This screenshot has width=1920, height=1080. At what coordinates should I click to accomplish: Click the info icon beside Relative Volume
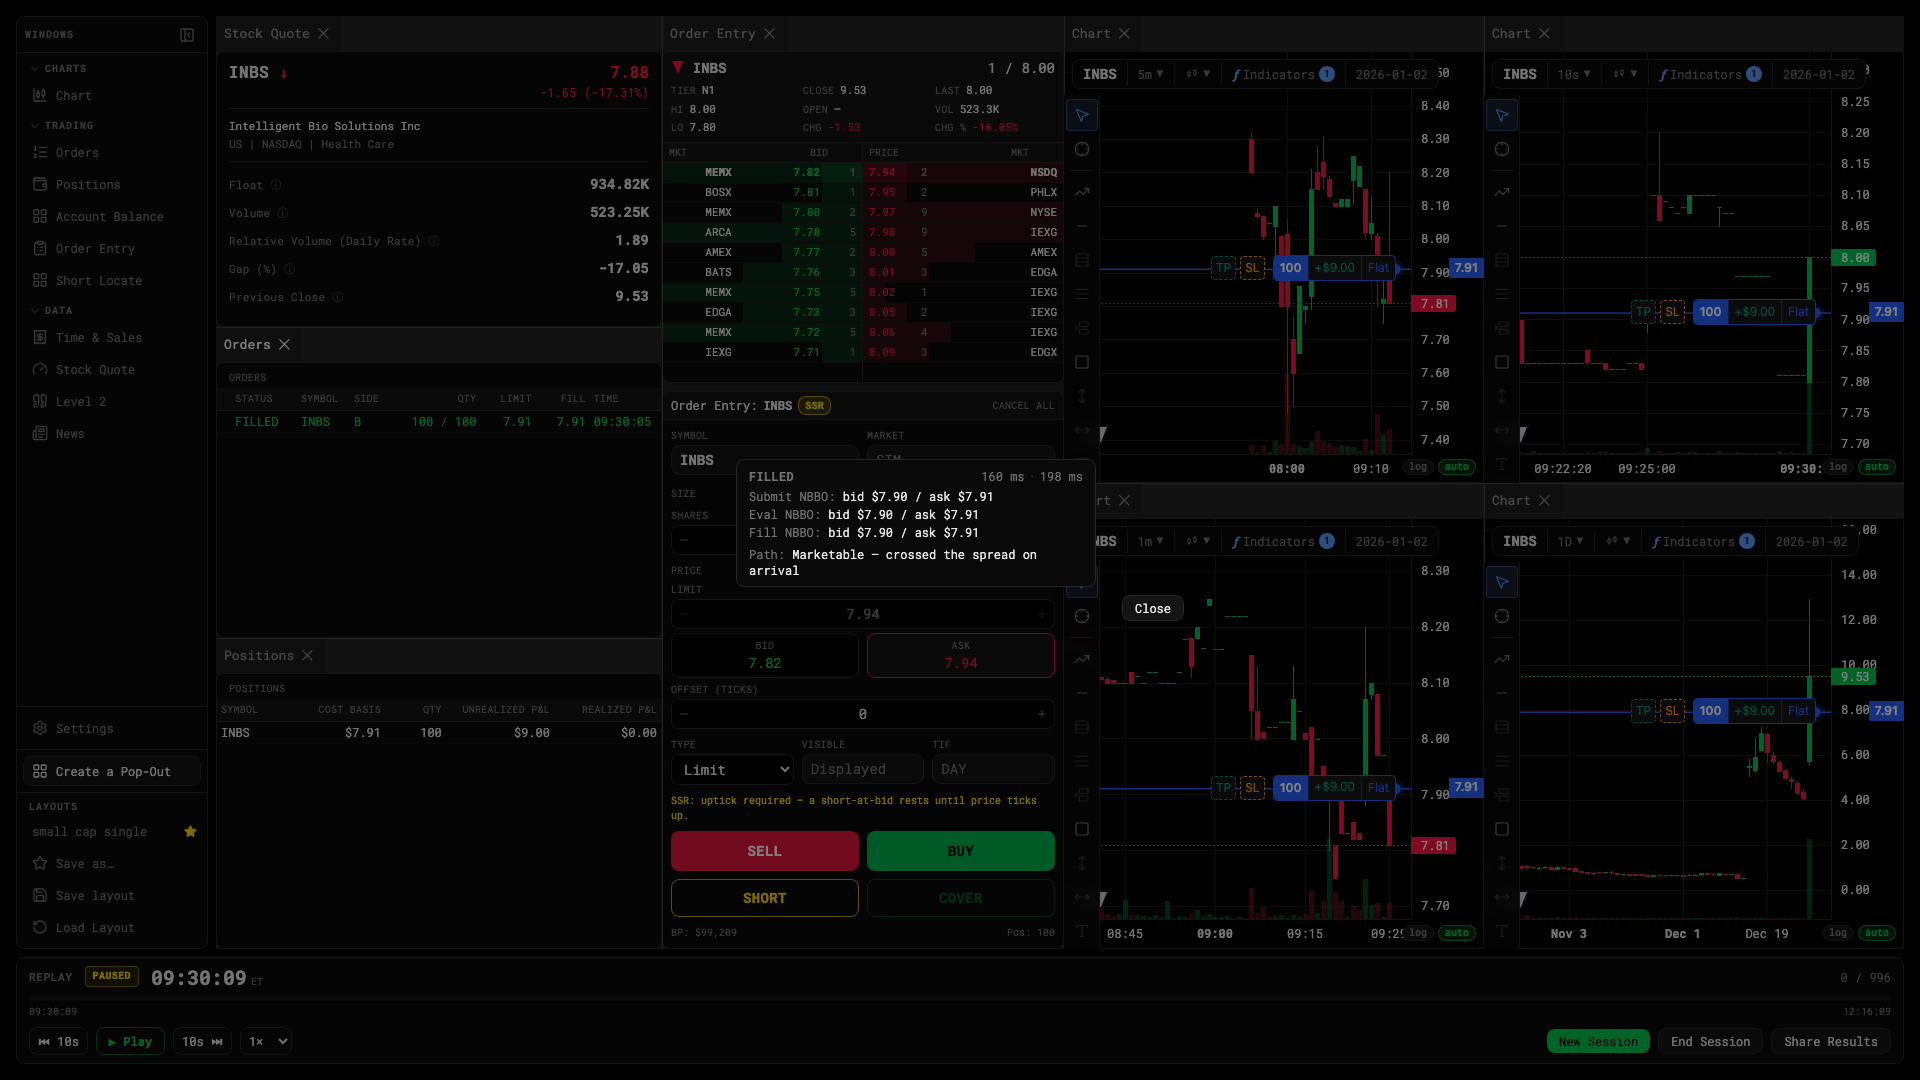pyautogui.click(x=433, y=241)
